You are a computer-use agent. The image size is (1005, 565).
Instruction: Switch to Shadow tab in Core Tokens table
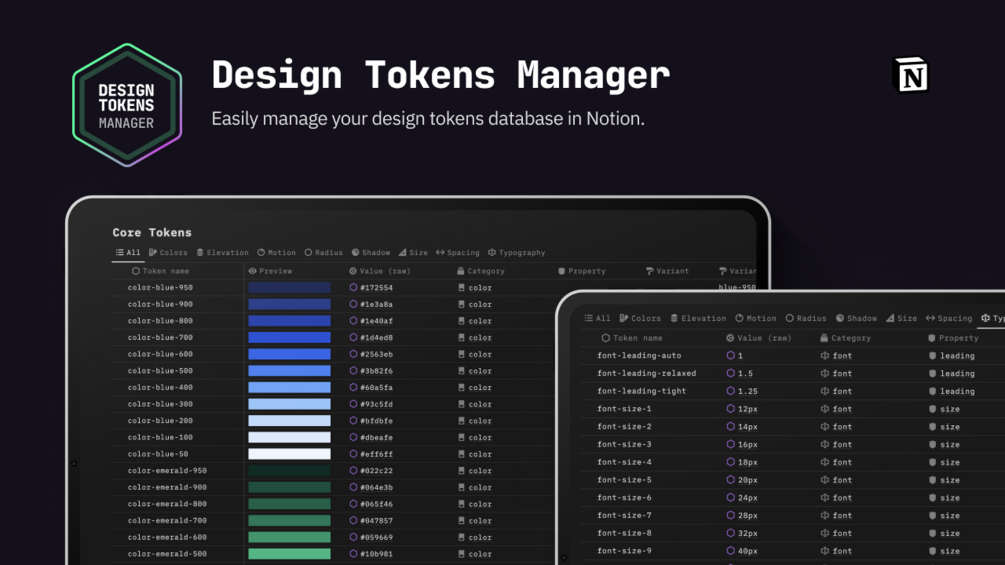370,252
